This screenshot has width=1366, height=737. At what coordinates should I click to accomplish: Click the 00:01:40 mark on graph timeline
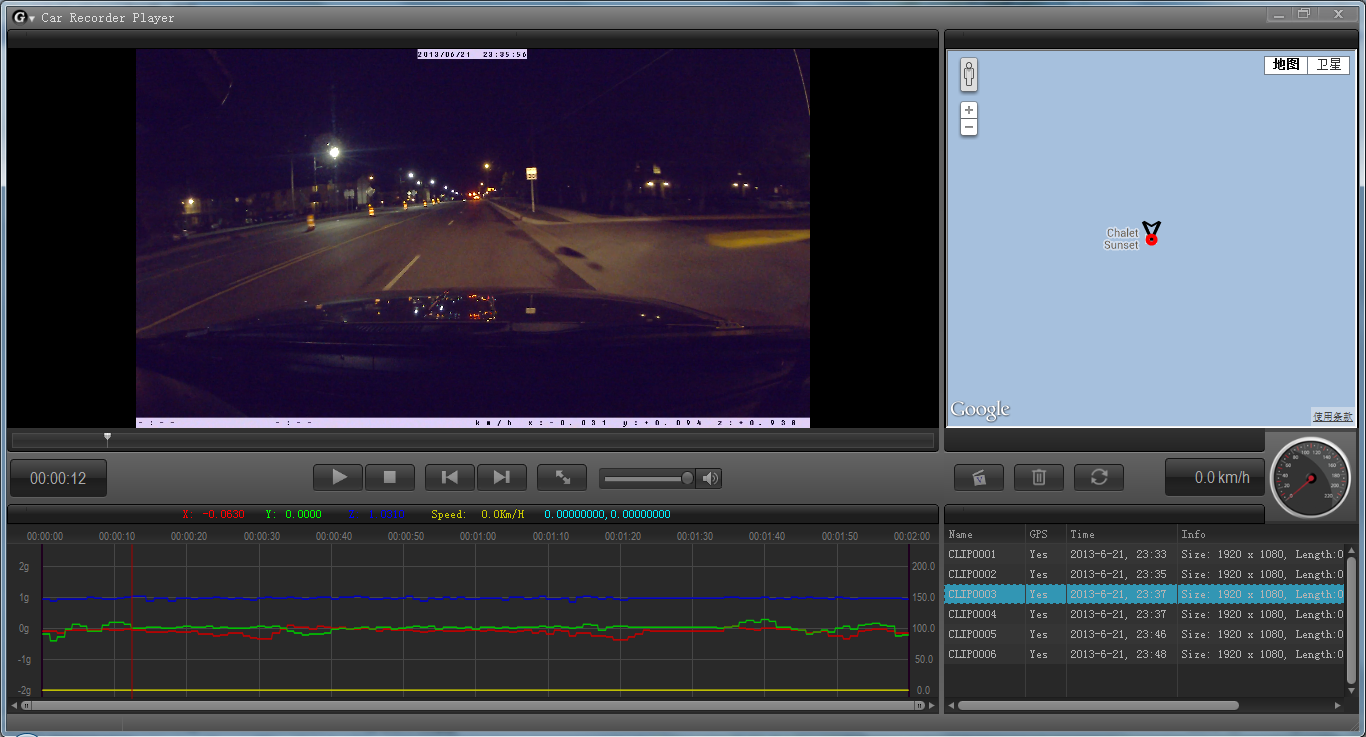(x=767, y=536)
